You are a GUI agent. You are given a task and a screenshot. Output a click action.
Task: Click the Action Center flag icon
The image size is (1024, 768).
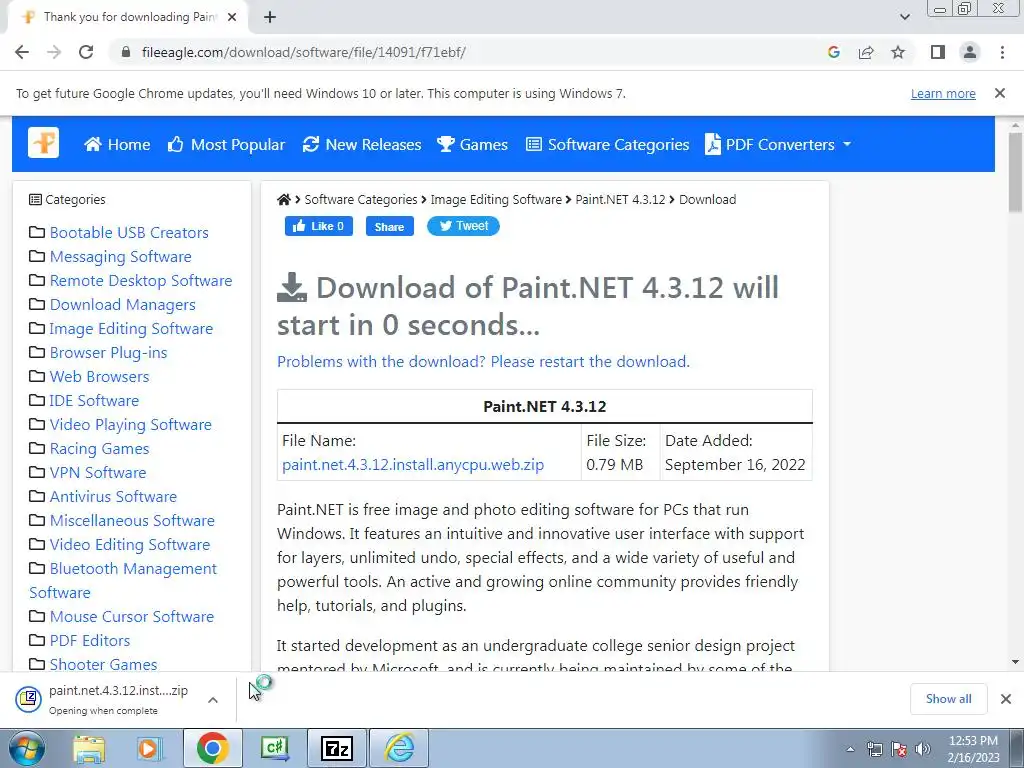click(x=899, y=749)
